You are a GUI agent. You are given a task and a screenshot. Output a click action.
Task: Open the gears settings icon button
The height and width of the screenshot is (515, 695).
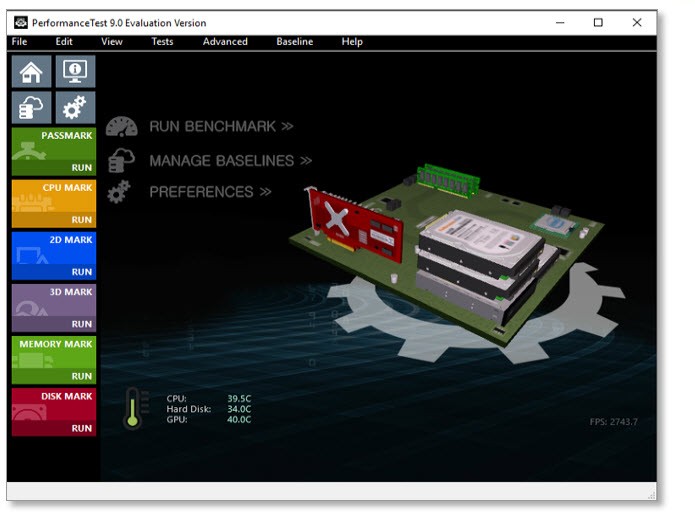click(75, 108)
